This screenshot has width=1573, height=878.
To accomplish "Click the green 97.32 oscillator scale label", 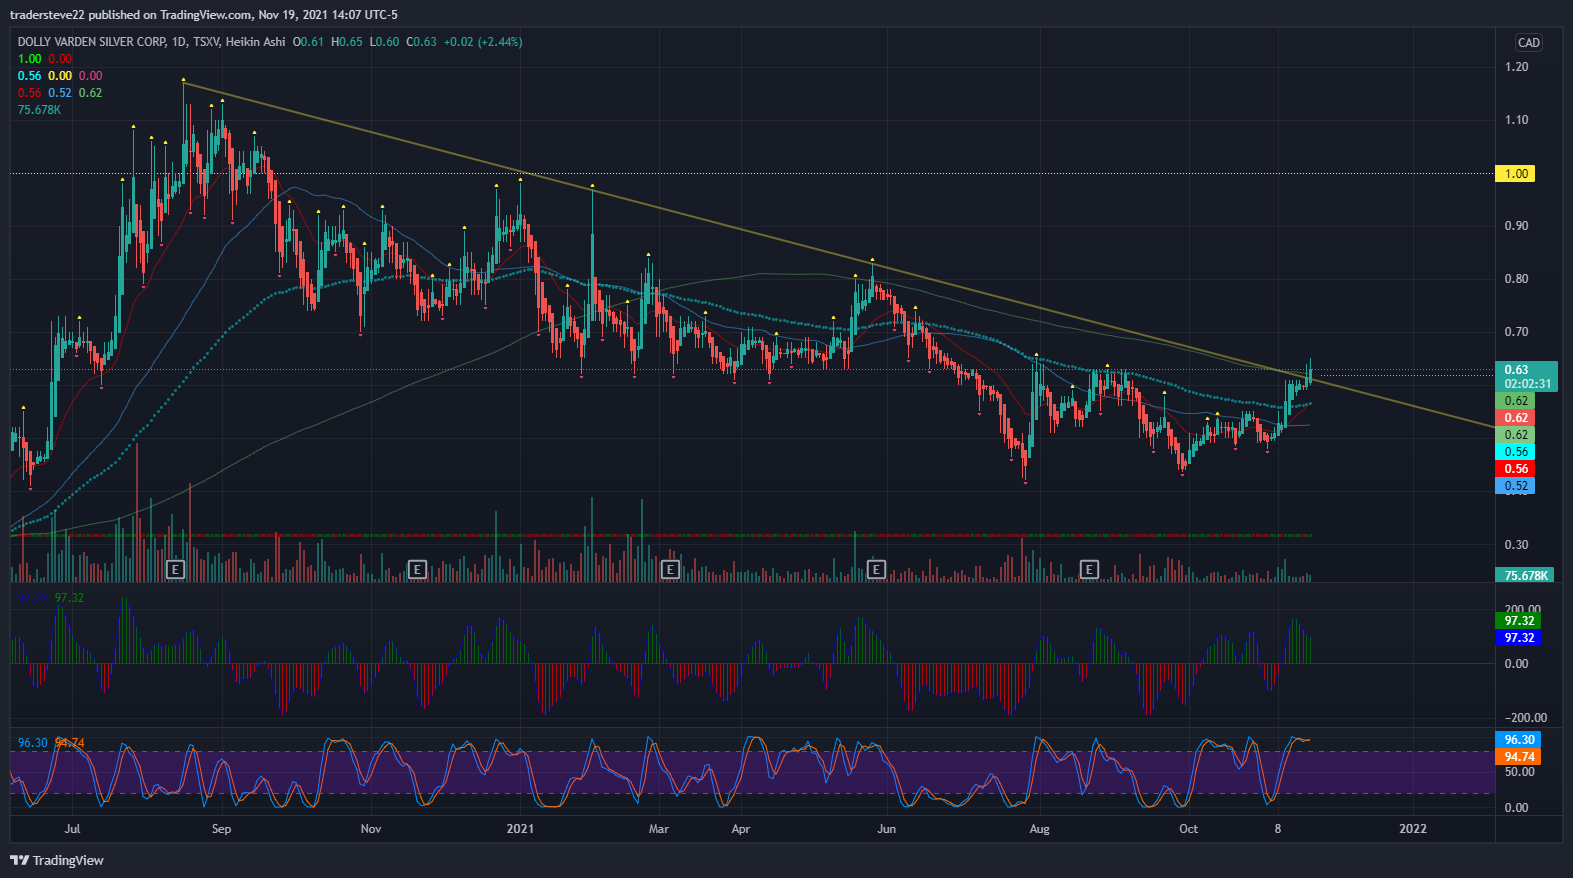I will (x=1519, y=621).
